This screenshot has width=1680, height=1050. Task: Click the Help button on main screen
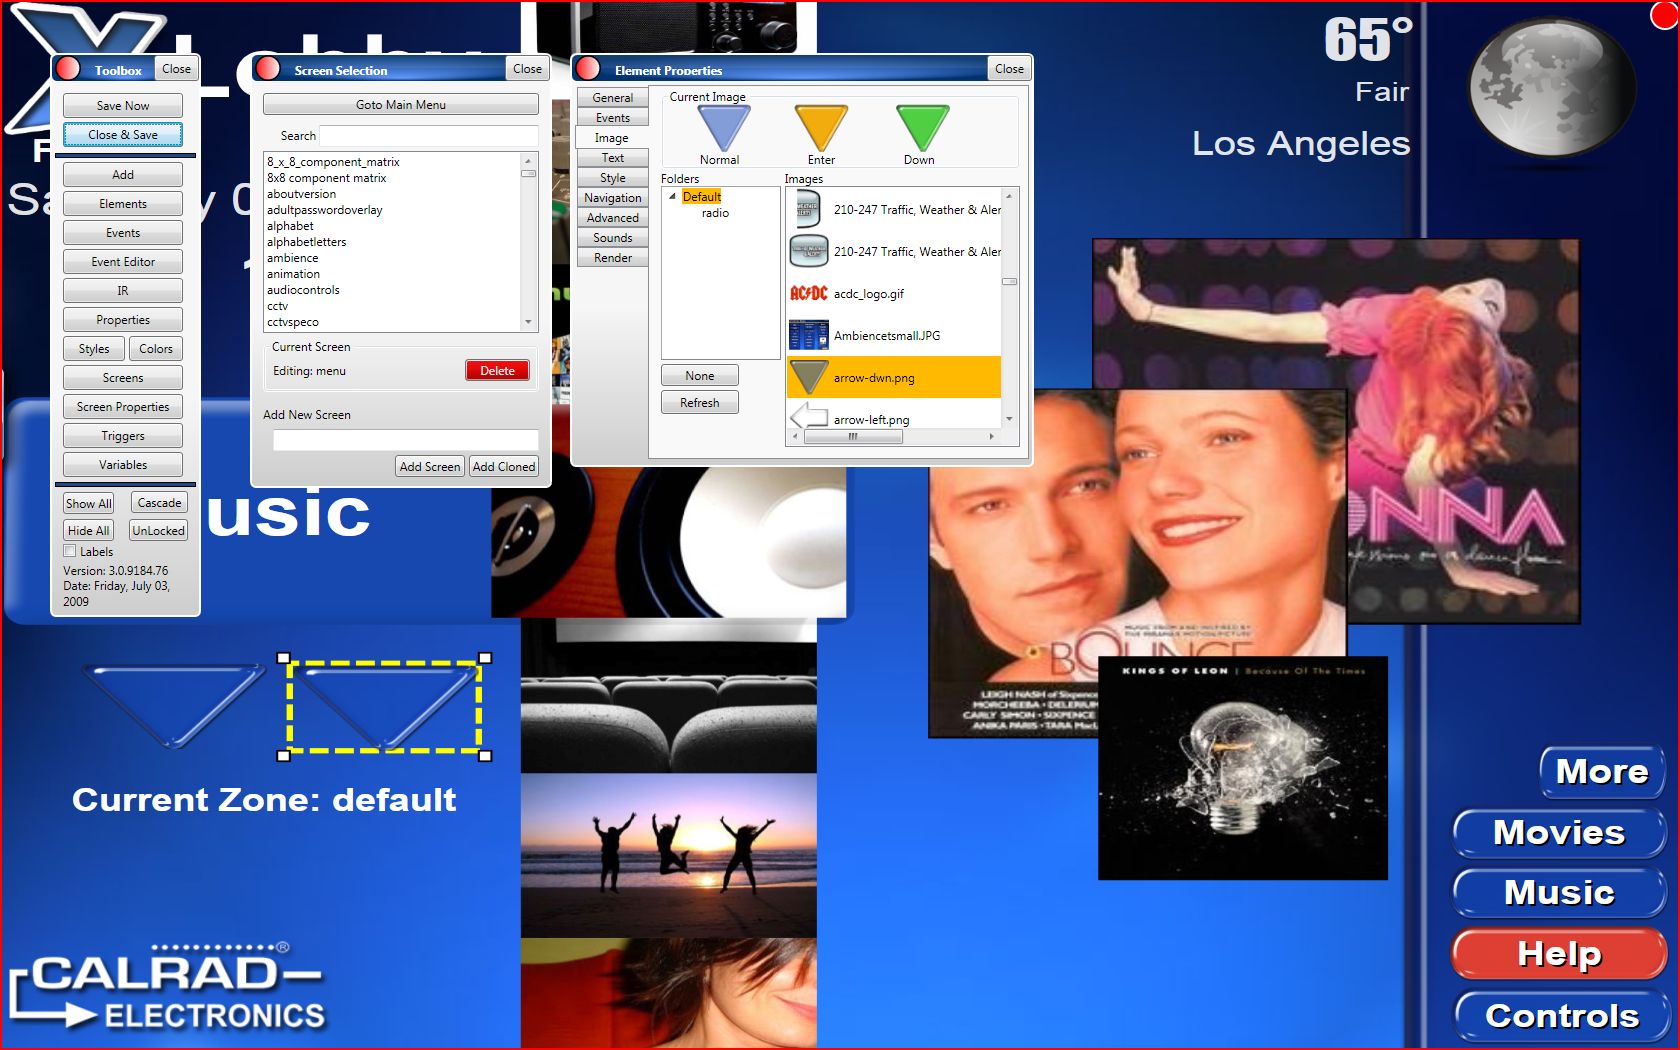[x=1559, y=954]
